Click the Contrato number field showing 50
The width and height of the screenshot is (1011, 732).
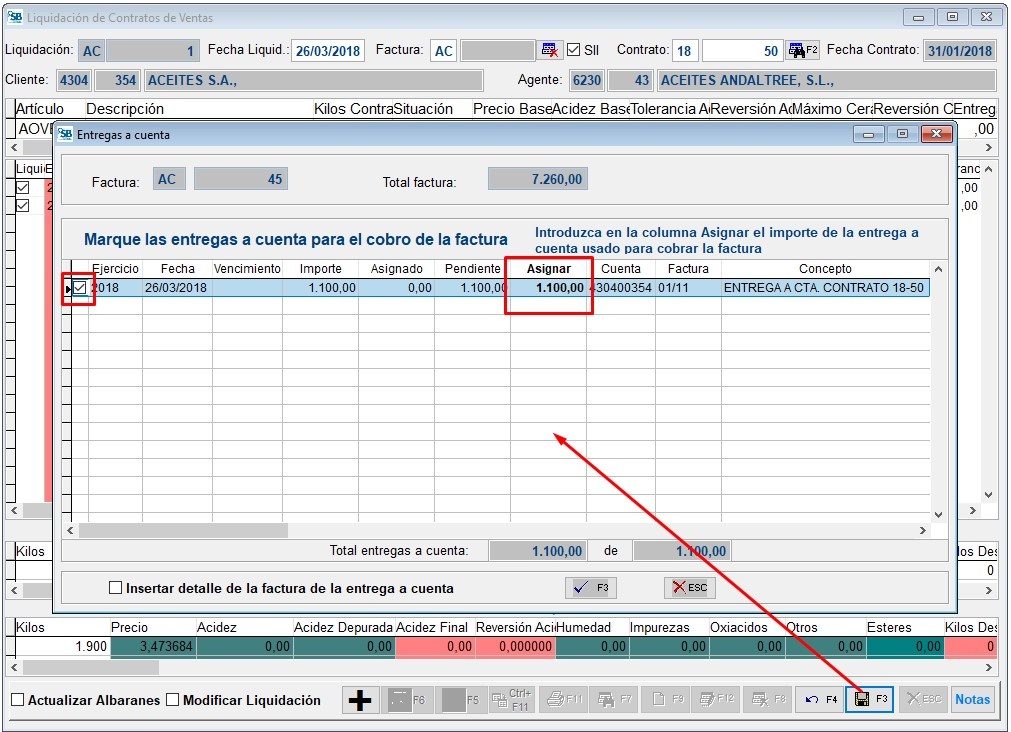pyautogui.click(x=742, y=51)
